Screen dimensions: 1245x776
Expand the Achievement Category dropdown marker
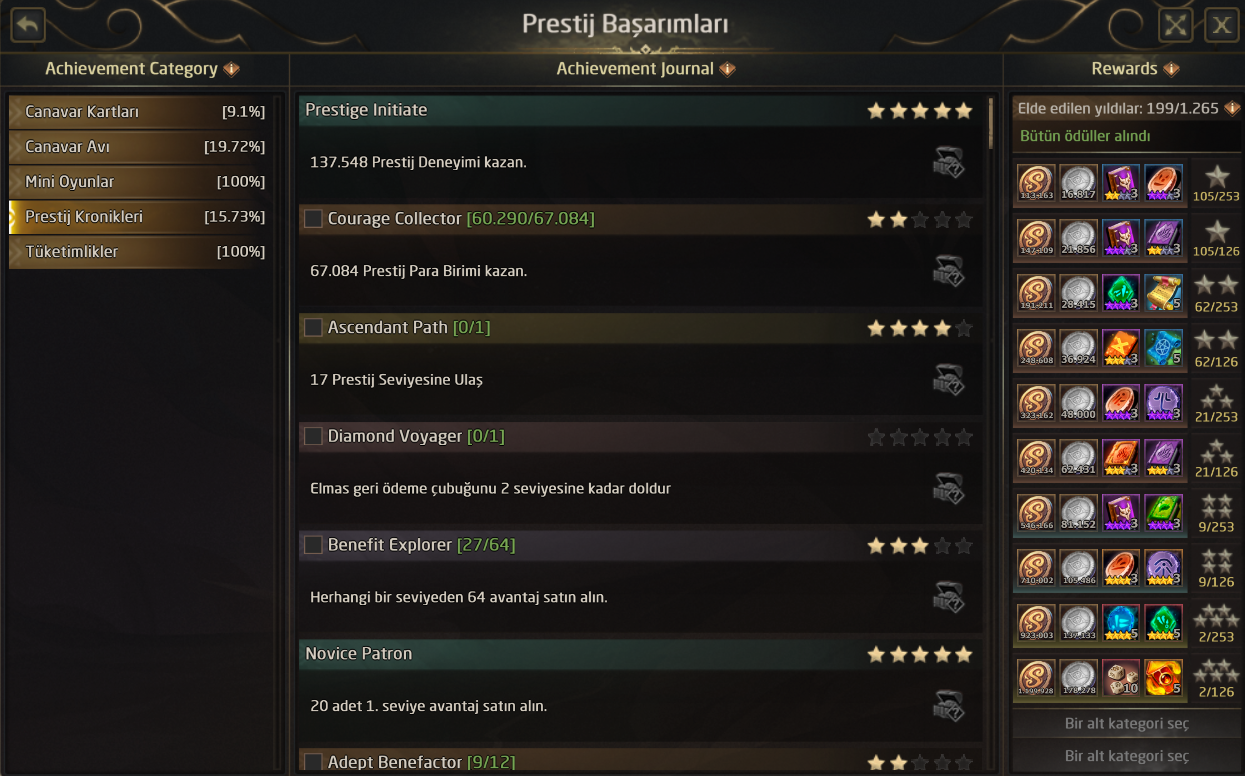point(231,69)
